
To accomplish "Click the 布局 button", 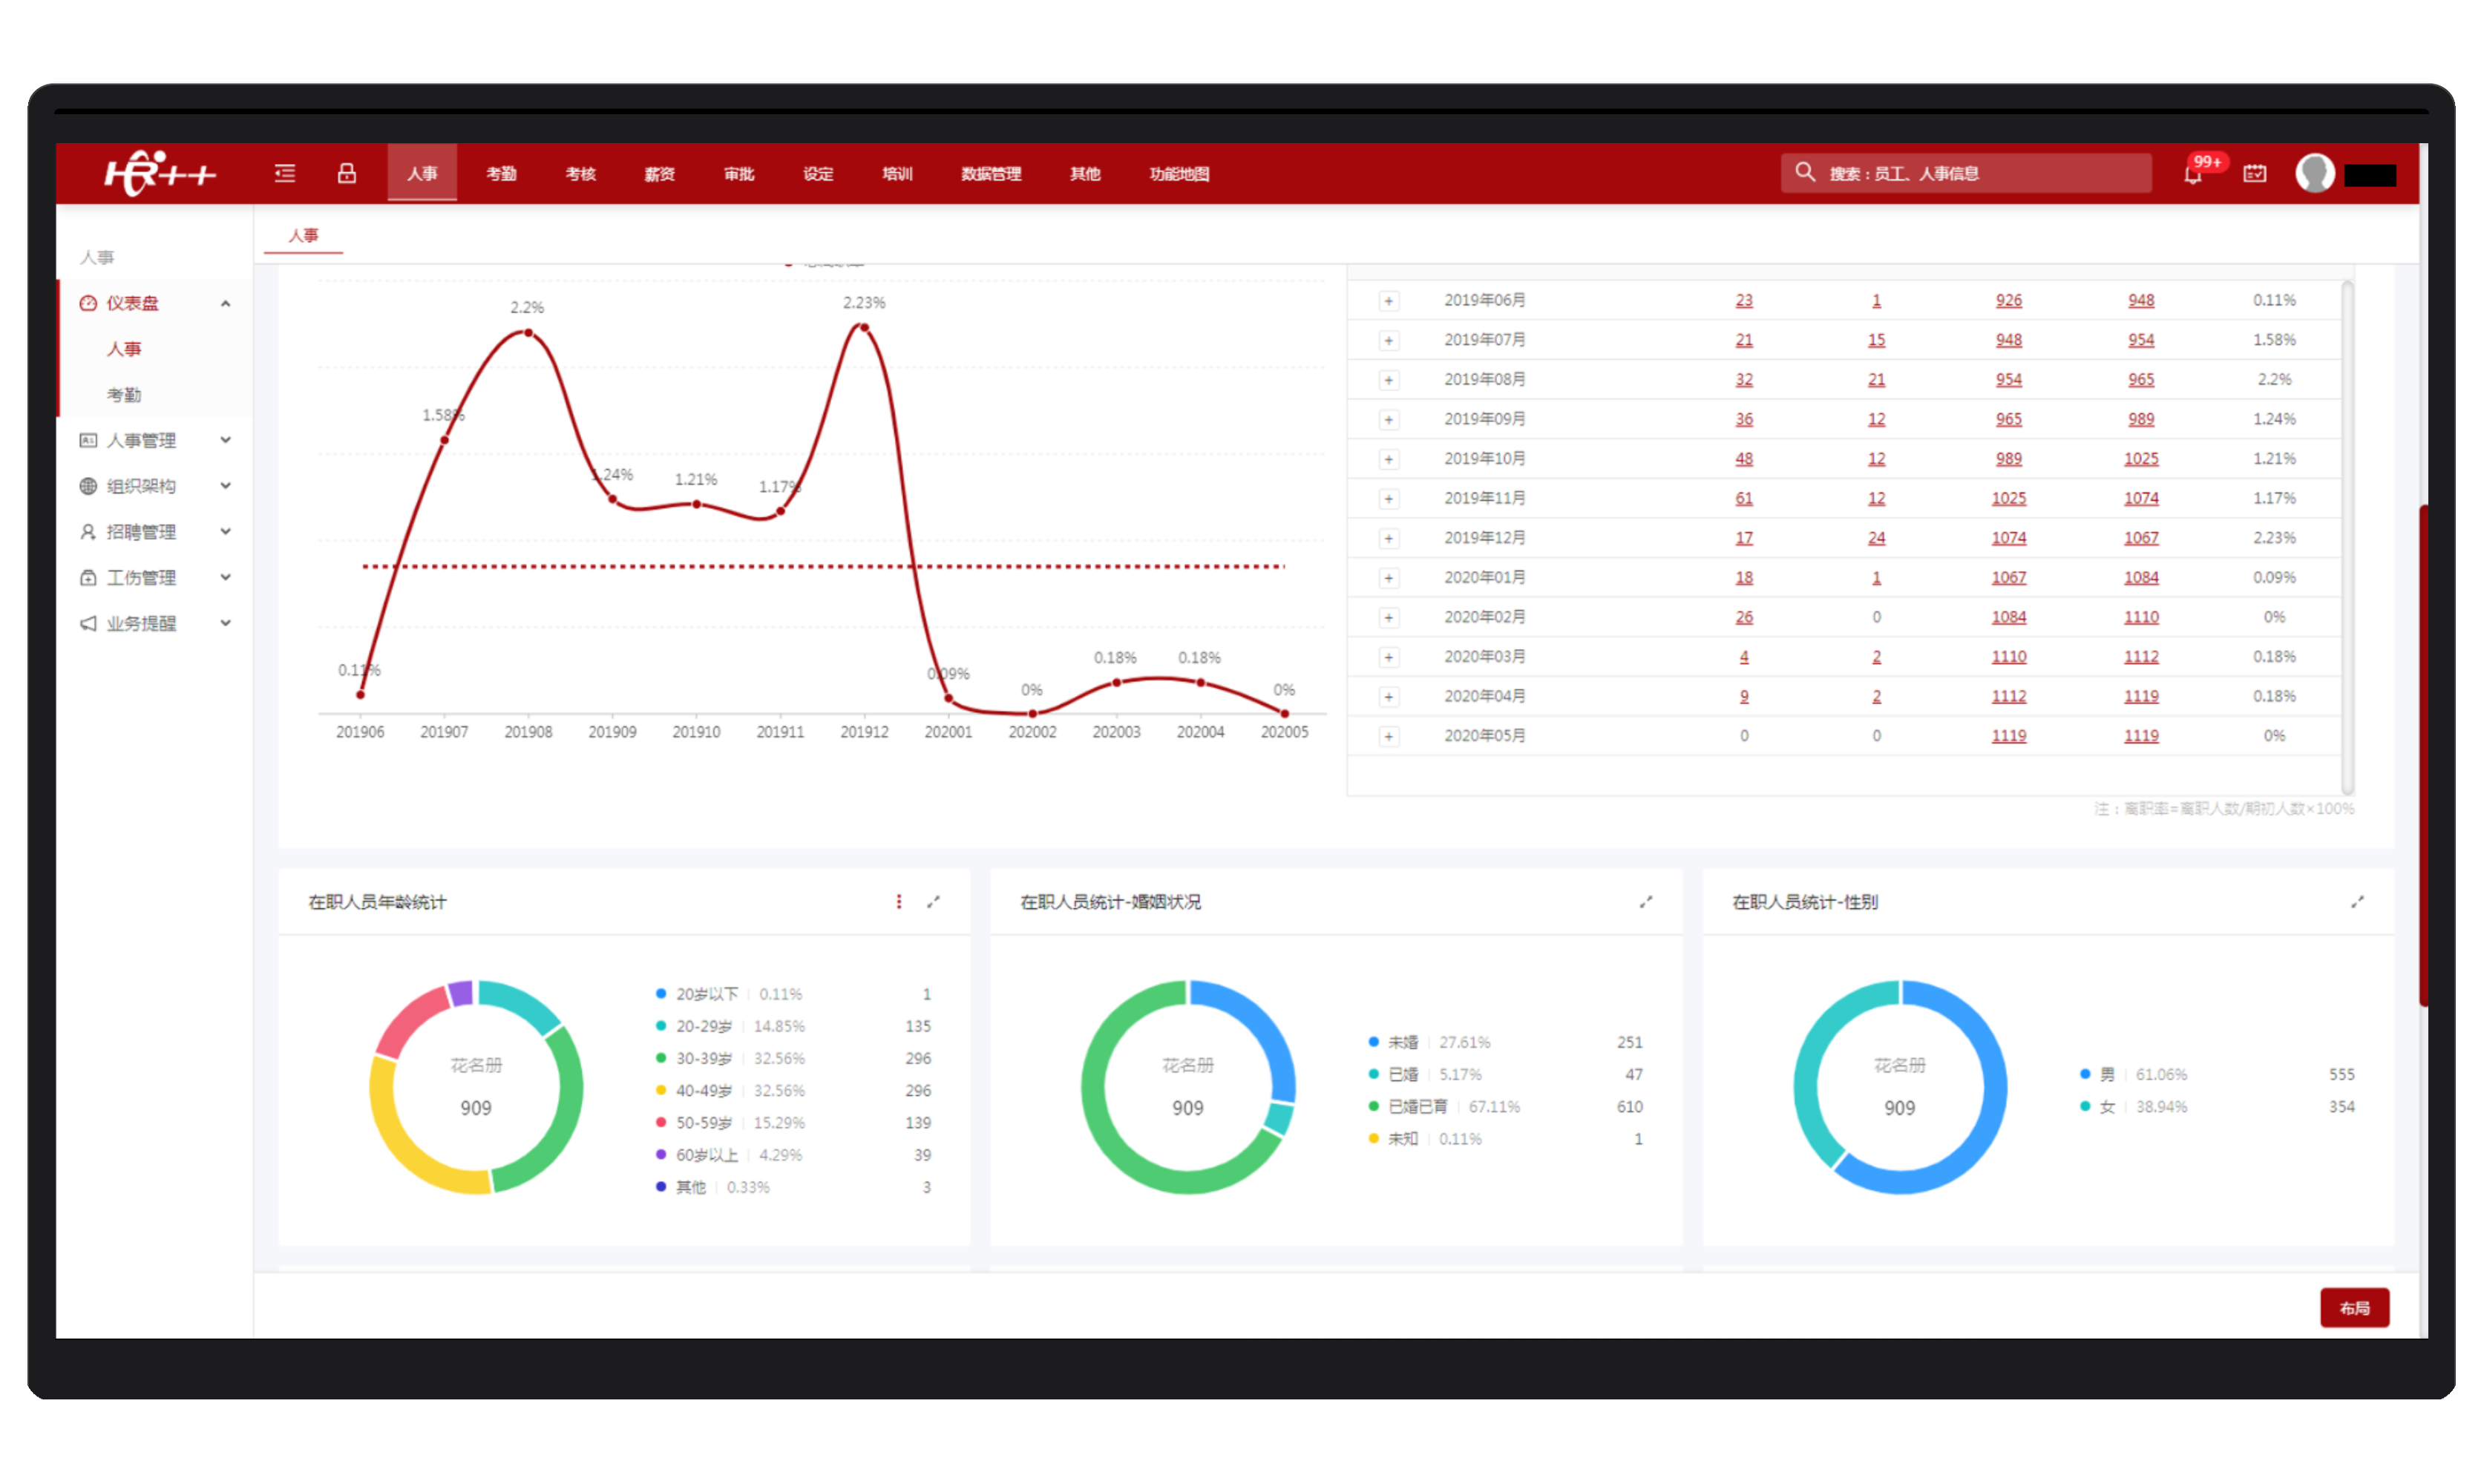I will pos(2355,1308).
